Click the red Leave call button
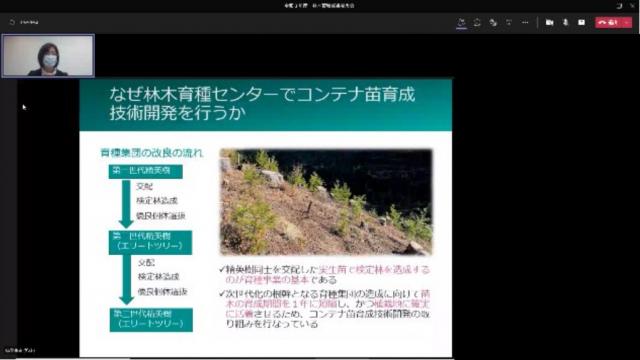This screenshot has height=360, width=640. (608, 22)
